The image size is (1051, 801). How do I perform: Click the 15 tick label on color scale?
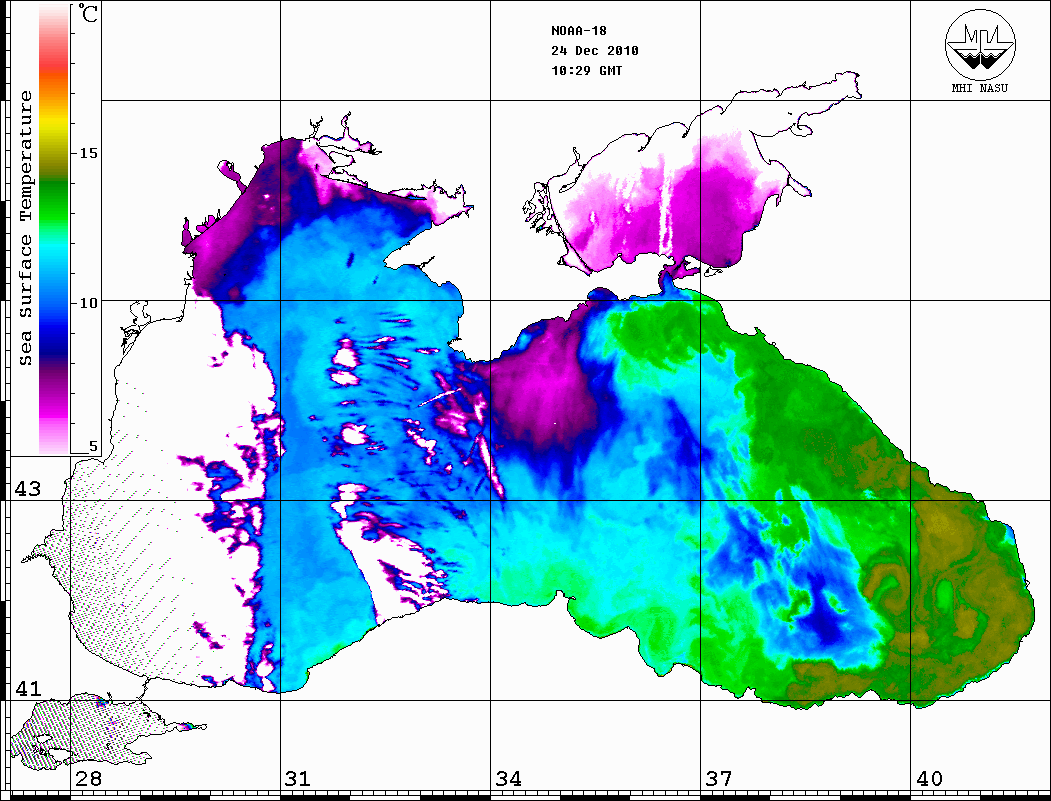coord(88,153)
